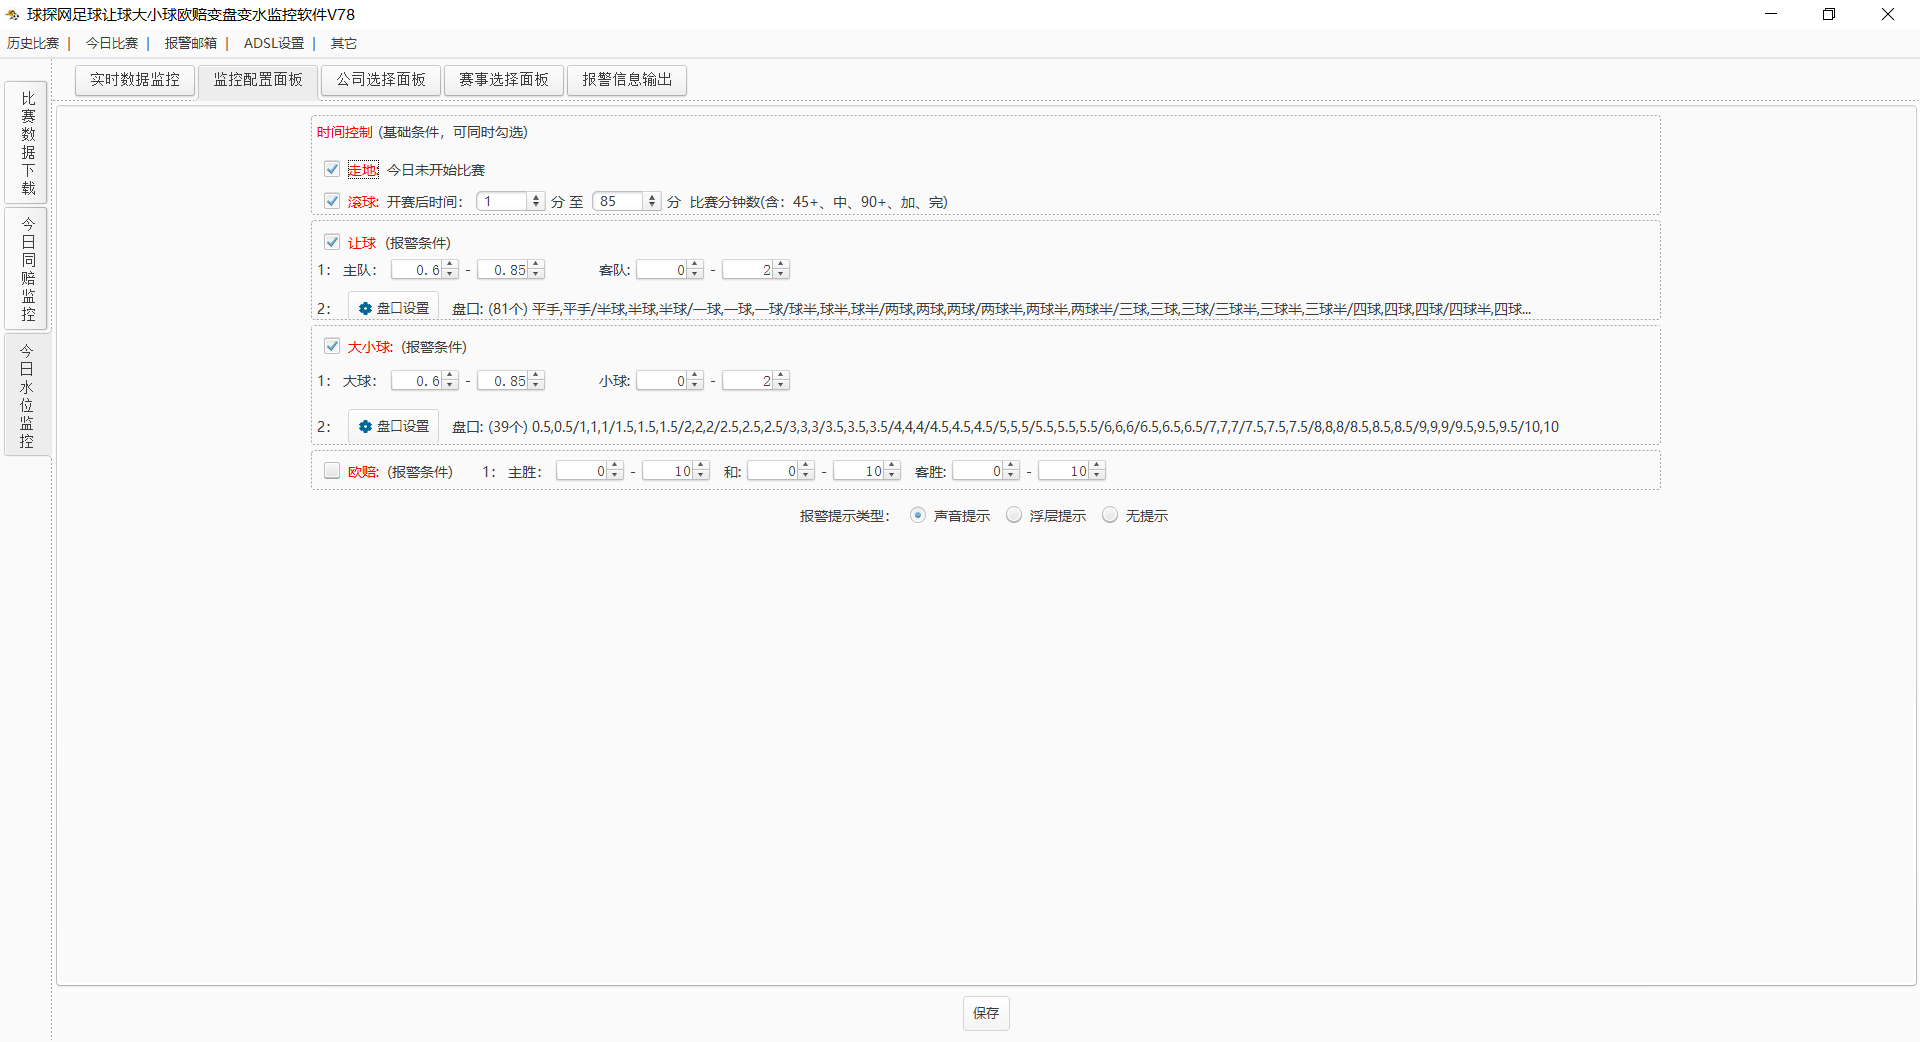Click the 大球 maximum 0.85 stepper
The height and width of the screenshot is (1042, 1920).
tap(536, 381)
